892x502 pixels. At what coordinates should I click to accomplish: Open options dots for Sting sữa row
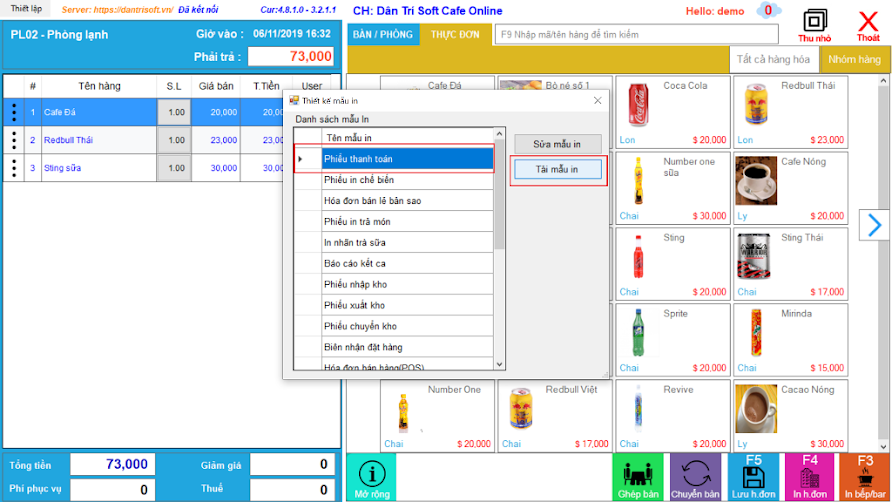point(14,168)
